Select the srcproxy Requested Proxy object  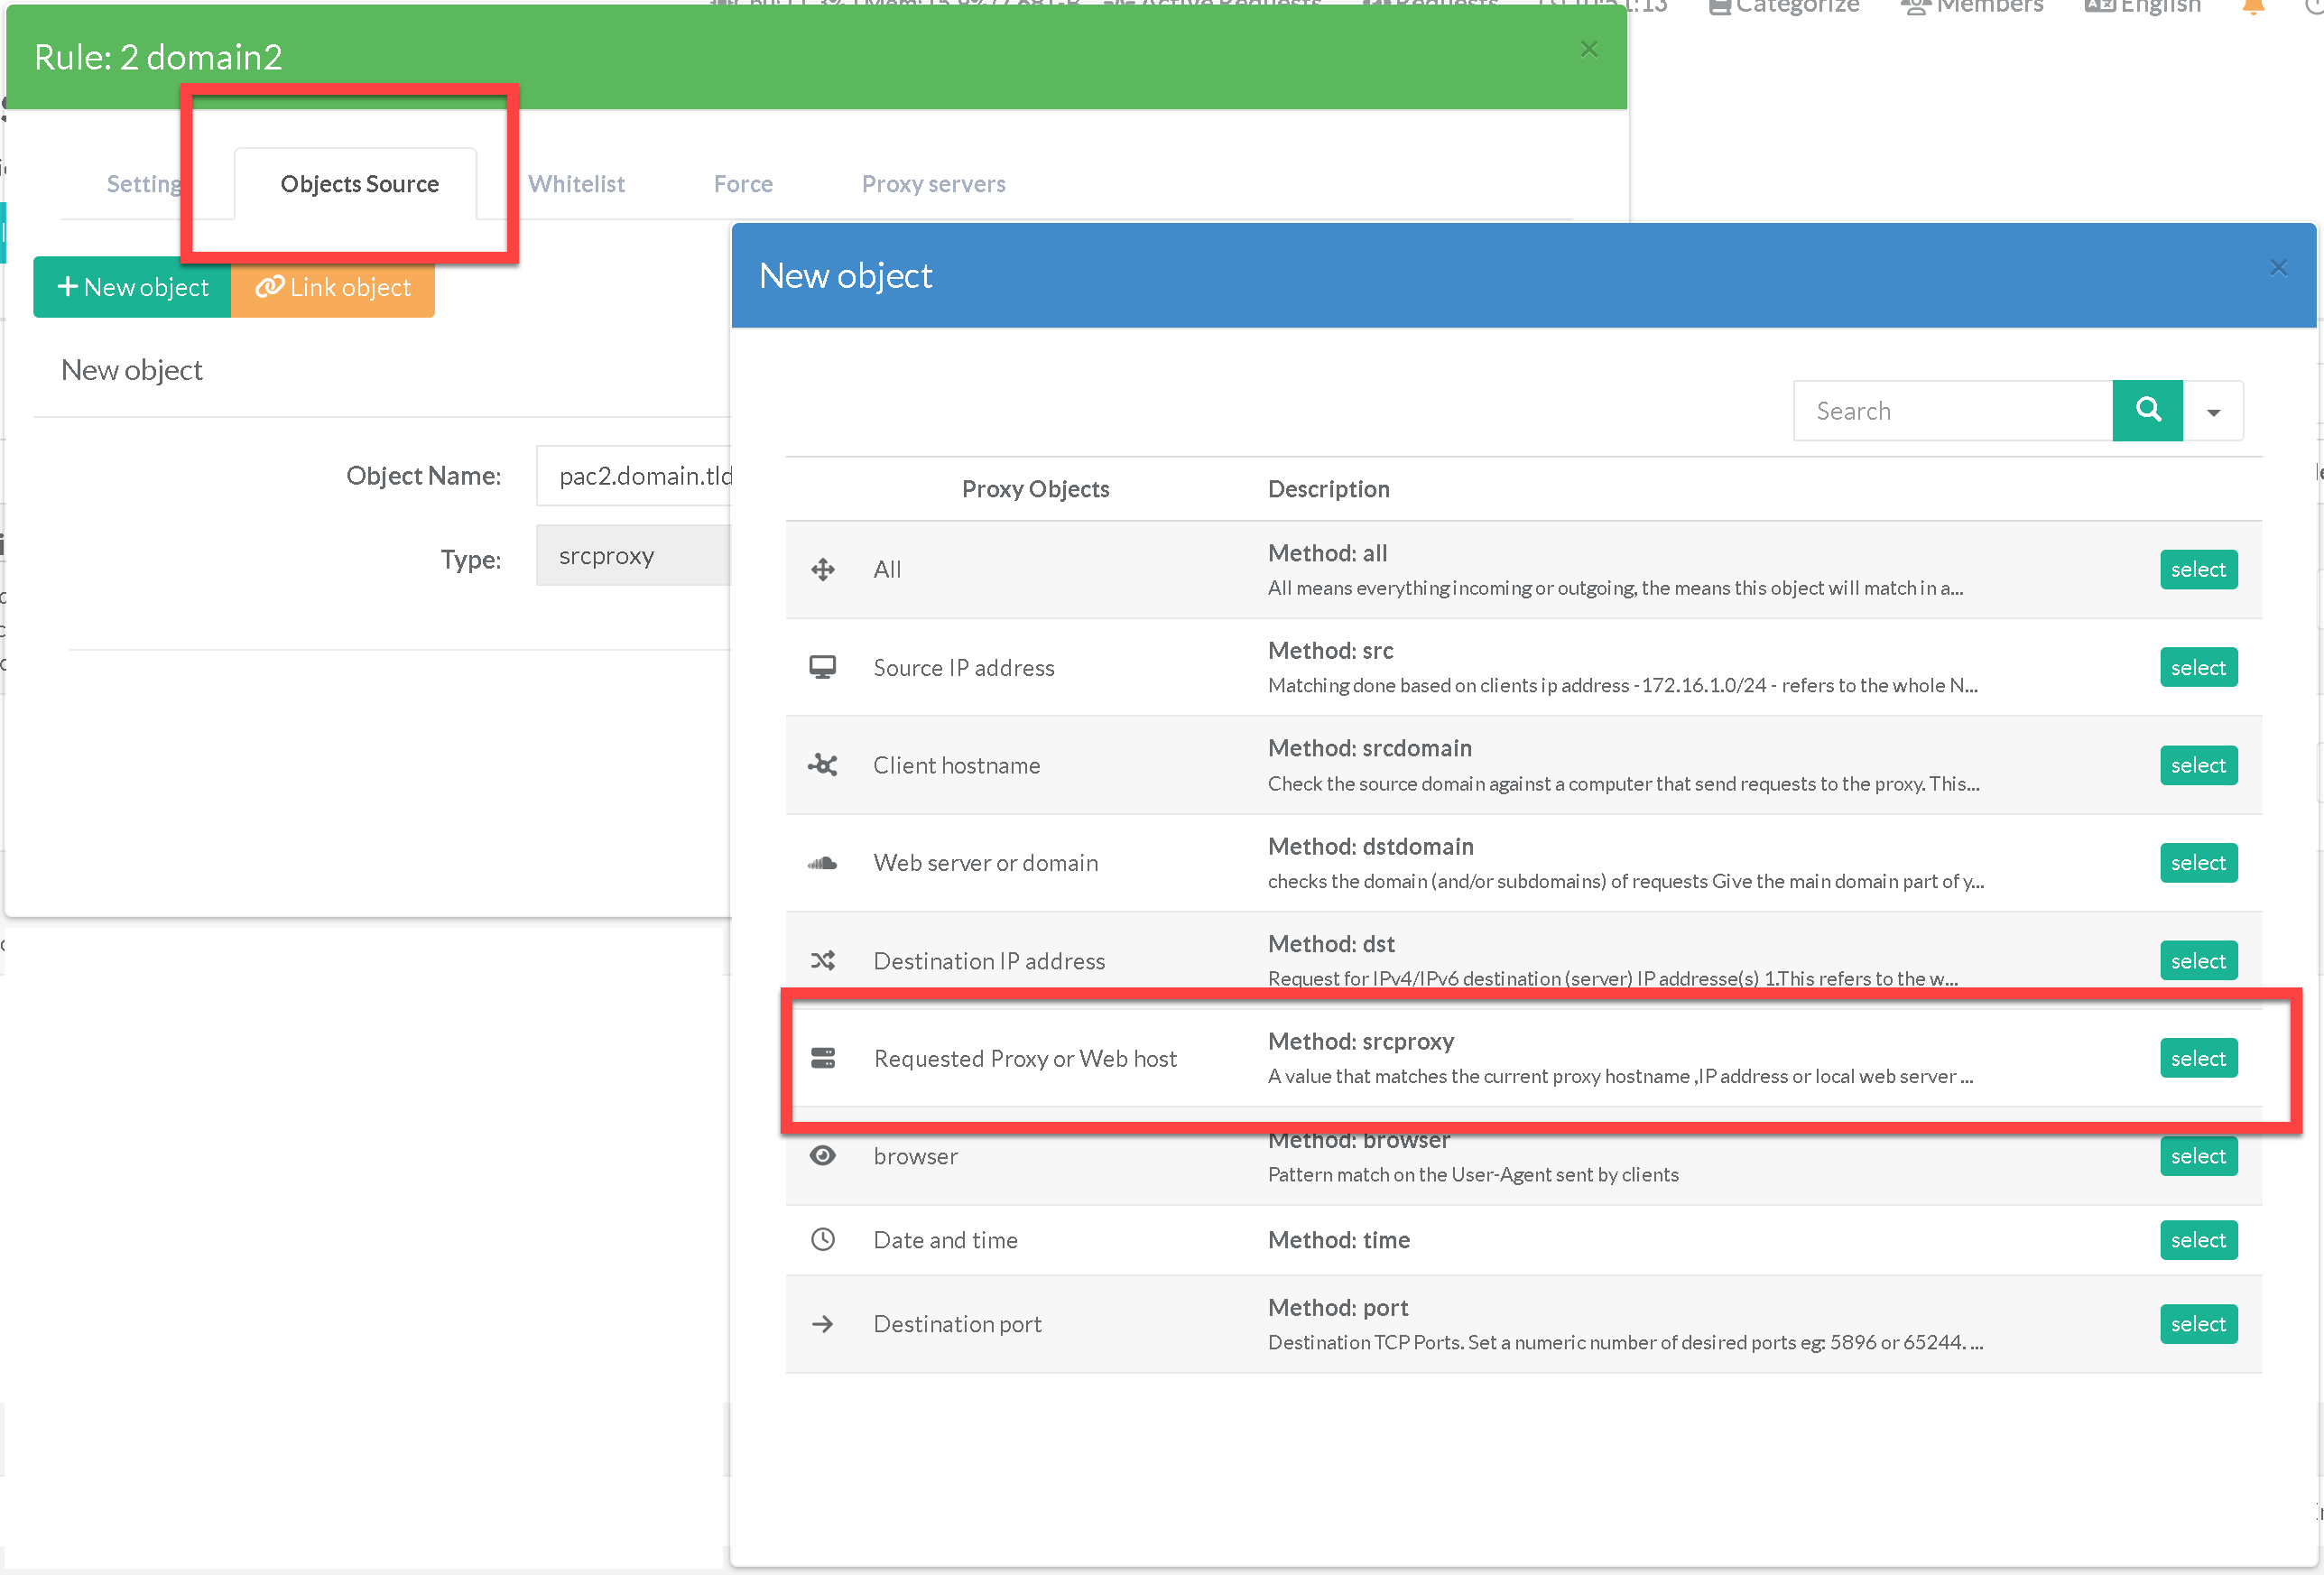(x=2197, y=1058)
